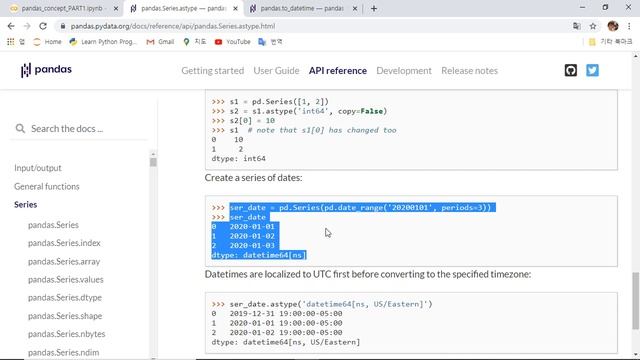Open pandas.Series.array sidebar link
Screen dimensions: 640x360
pyautogui.click(x=64, y=261)
